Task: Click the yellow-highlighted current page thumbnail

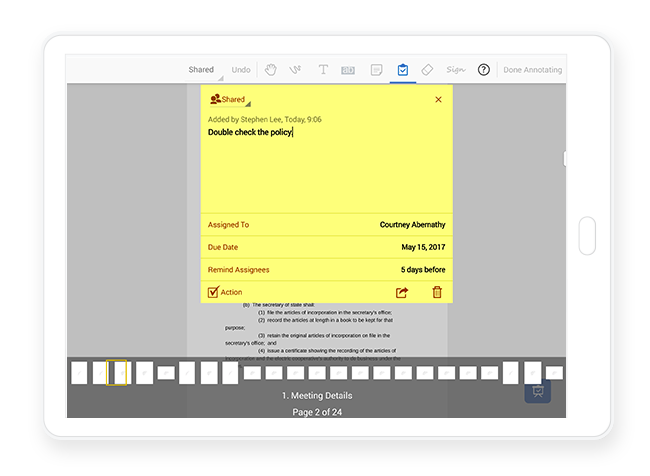Action: [x=116, y=373]
